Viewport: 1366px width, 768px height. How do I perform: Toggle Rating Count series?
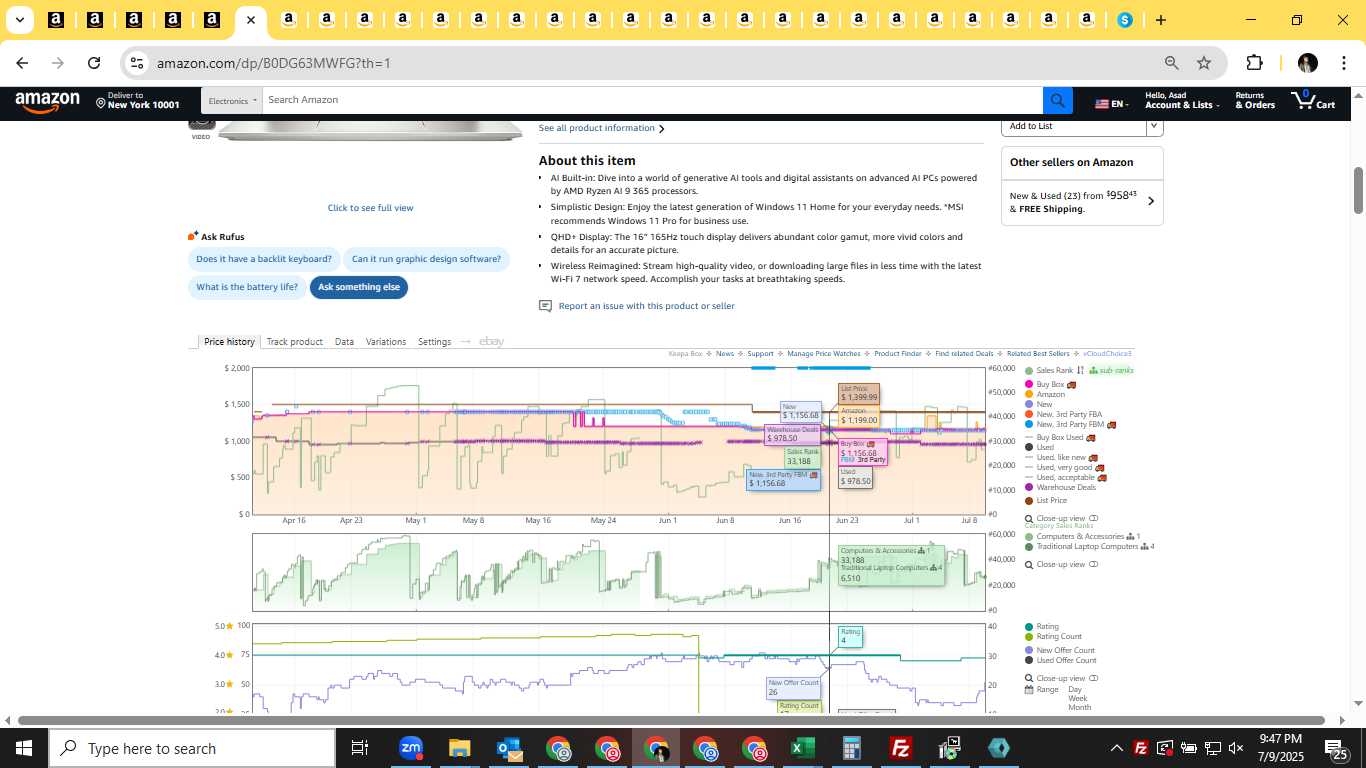pyautogui.click(x=1053, y=636)
